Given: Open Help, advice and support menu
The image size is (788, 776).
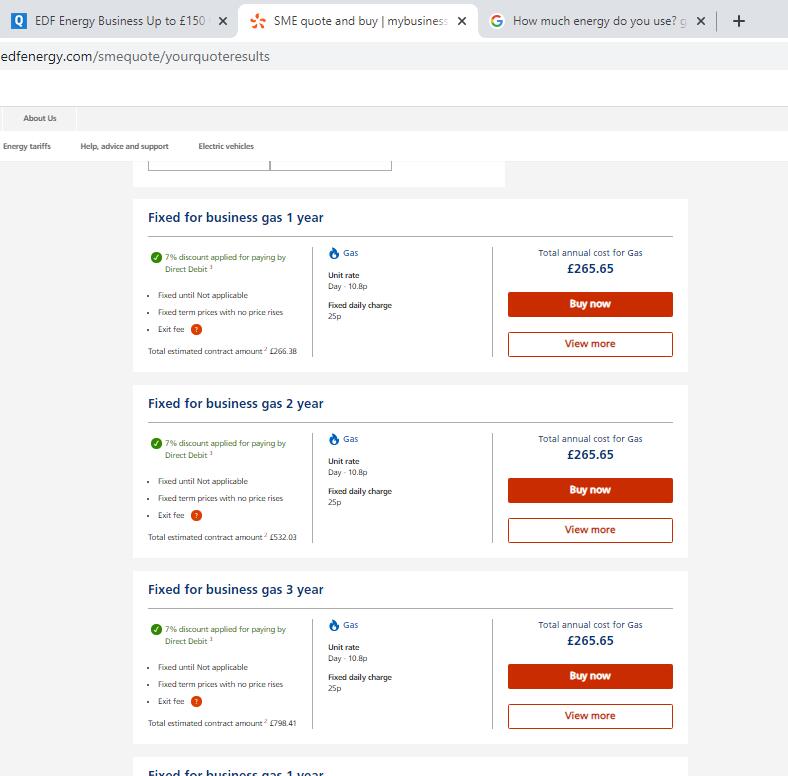Looking at the screenshot, I should (x=124, y=146).
